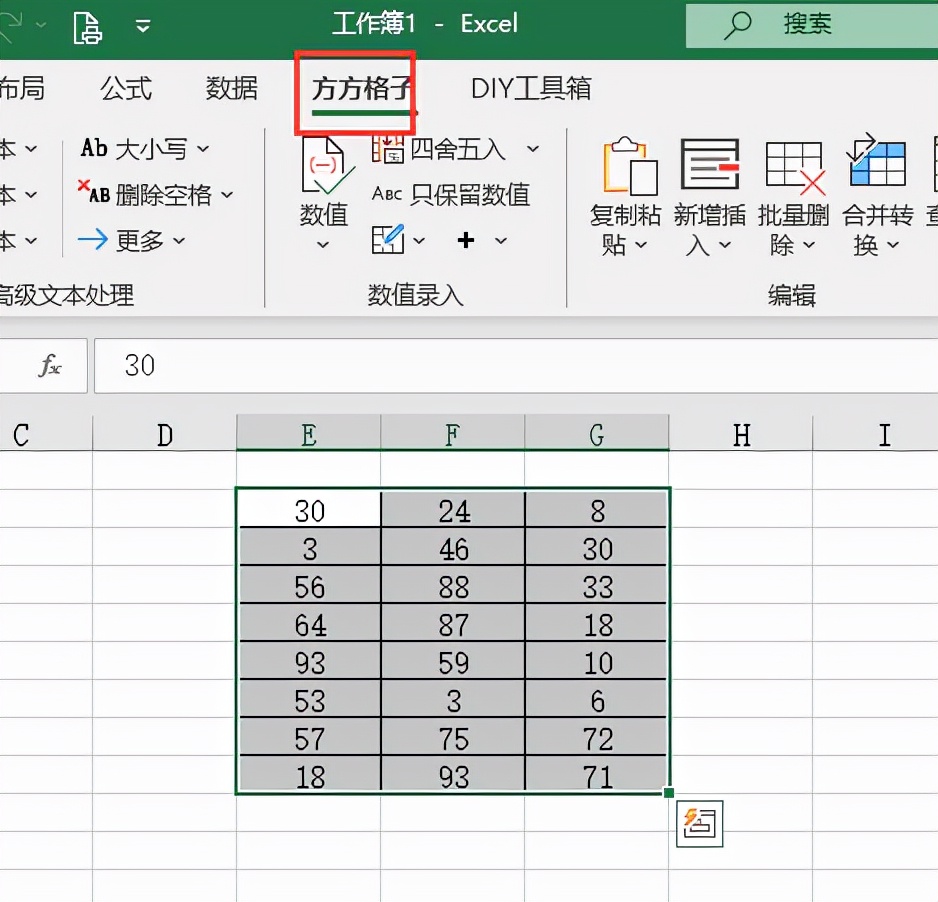Click the pen editor icon in 数值录入 group
This screenshot has width=938, height=902.
390,240
